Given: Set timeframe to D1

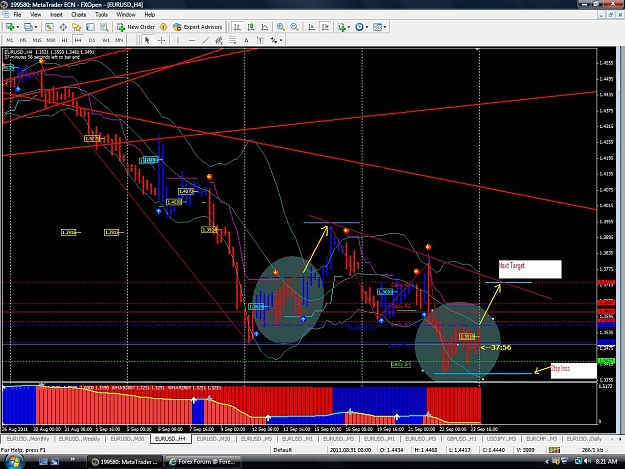Looking at the screenshot, I should point(92,40).
